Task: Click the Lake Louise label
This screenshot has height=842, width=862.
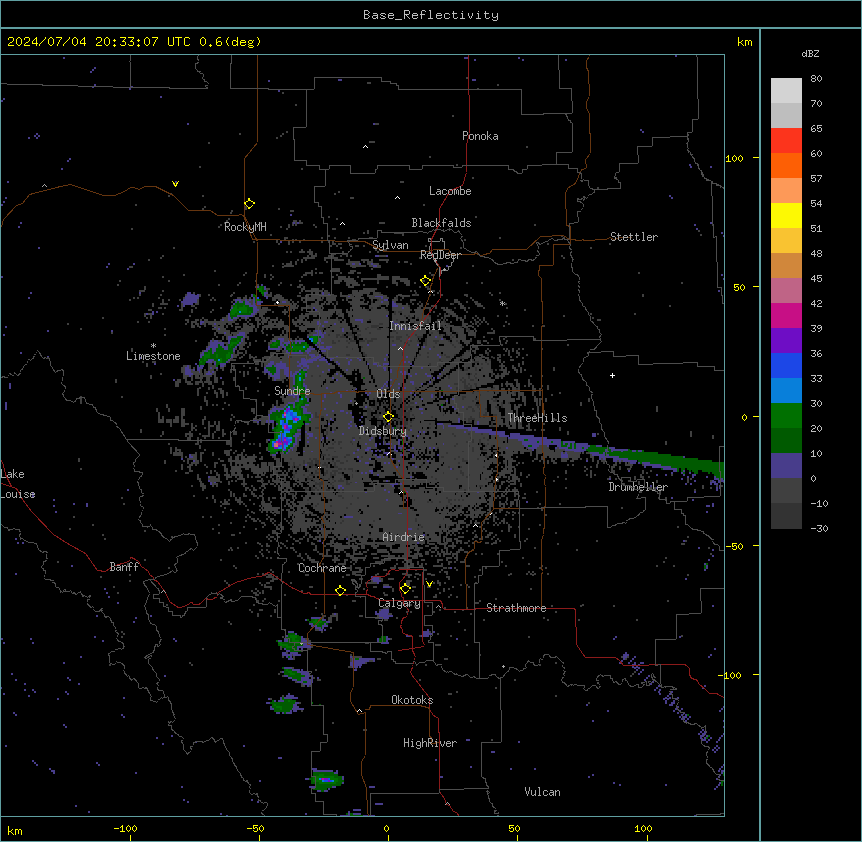Action: click(x=18, y=484)
